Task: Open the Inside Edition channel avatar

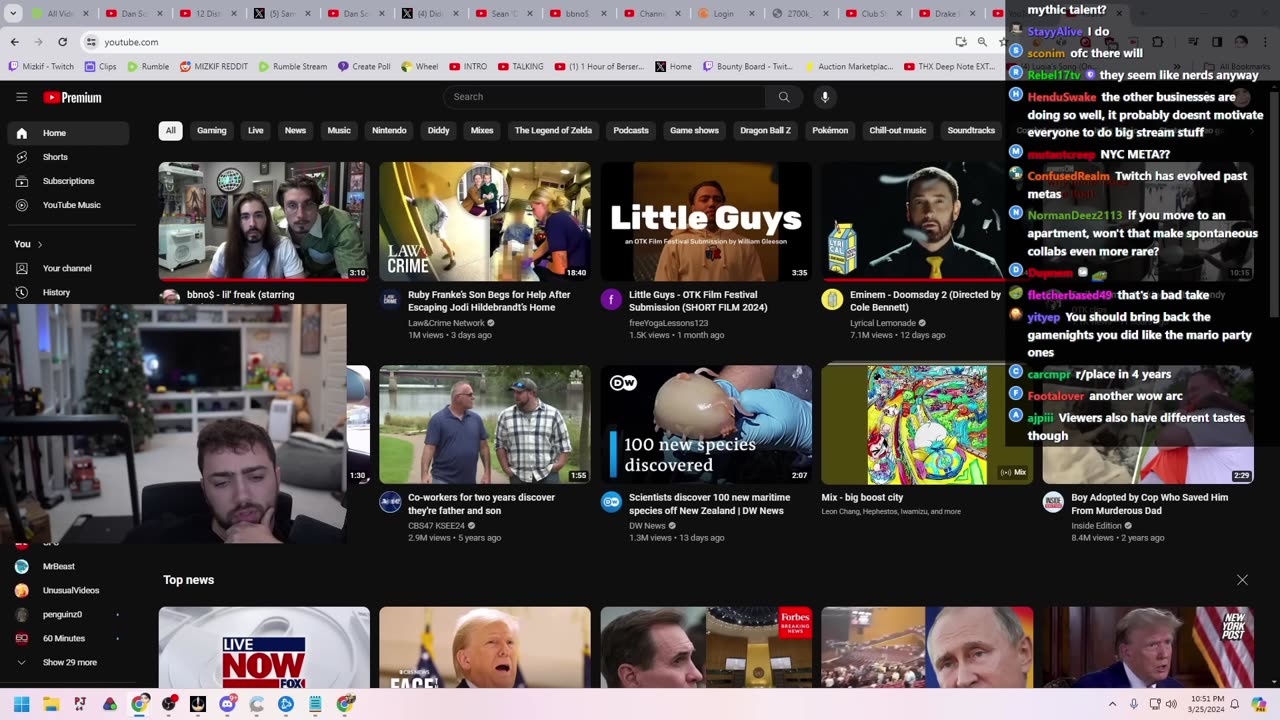Action: click(1053, 502)
